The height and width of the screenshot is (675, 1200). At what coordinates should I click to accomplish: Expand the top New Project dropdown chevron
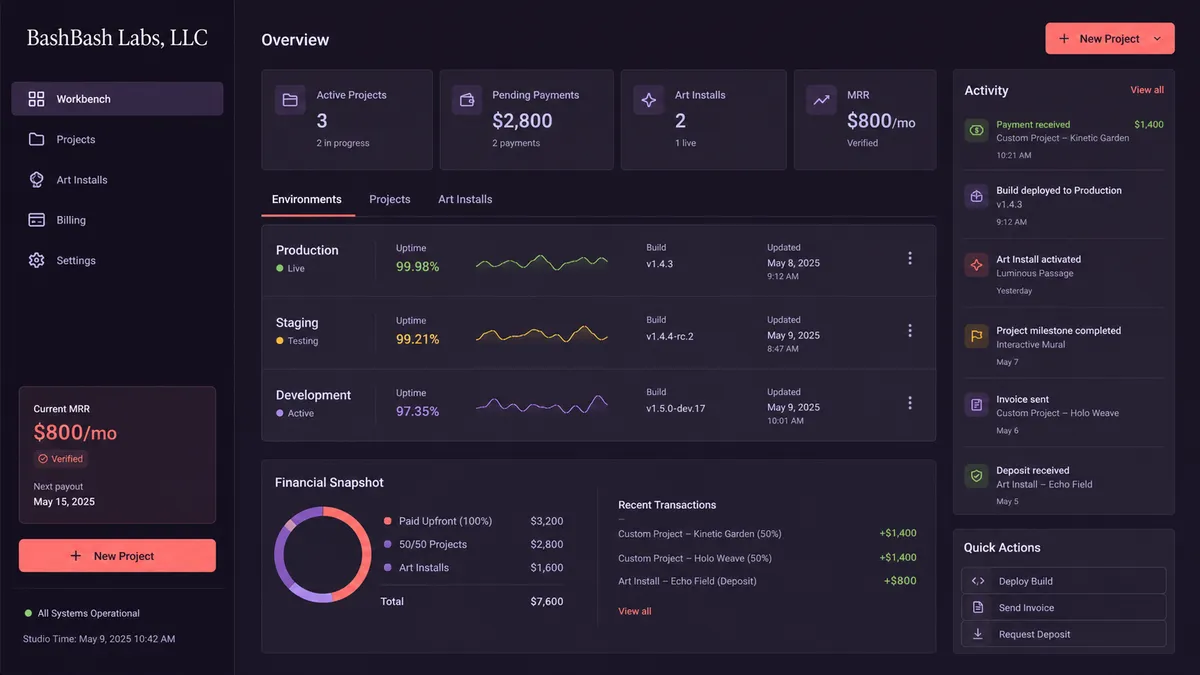1157,39
